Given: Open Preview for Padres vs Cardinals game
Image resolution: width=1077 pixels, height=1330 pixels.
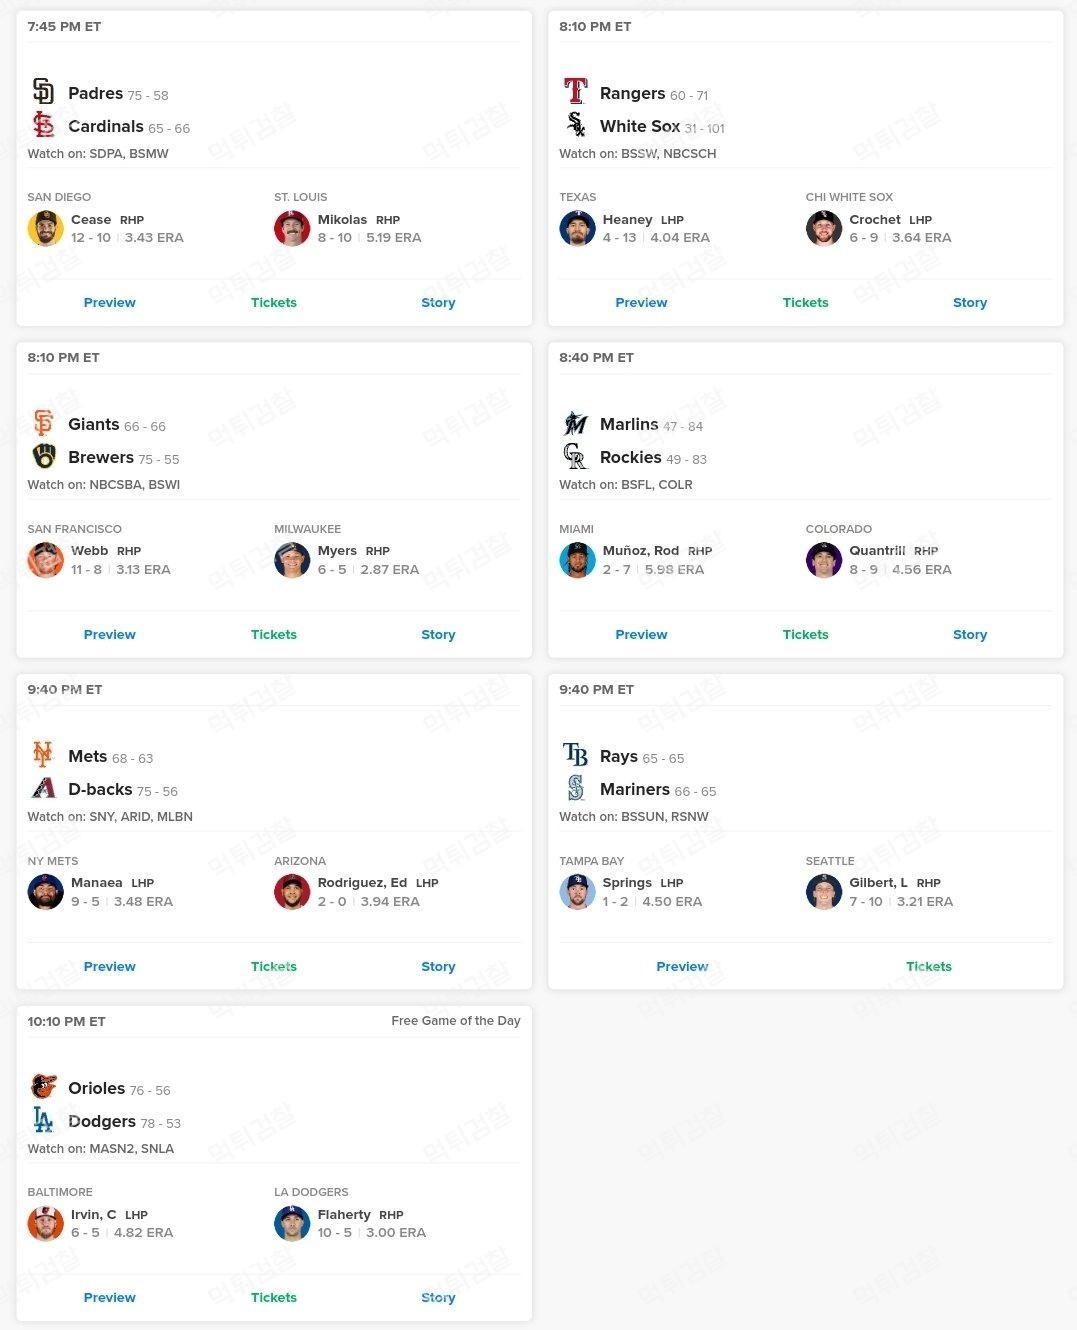Looking at the screenshot, I should pos(109,302).
